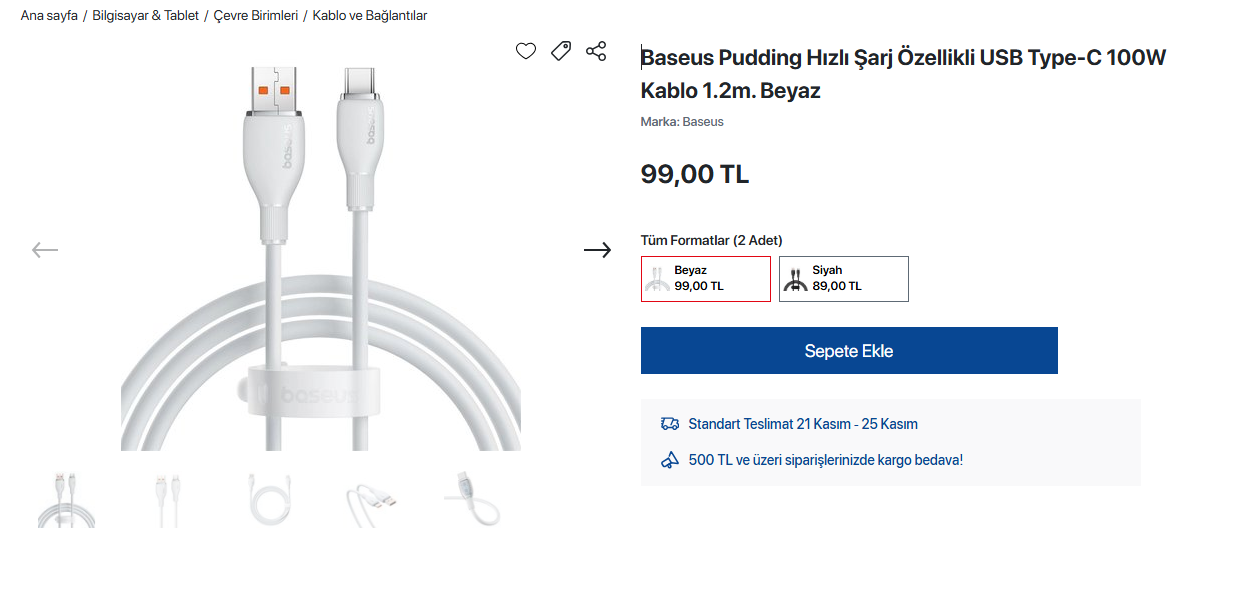Add product to favorites with heart icon
This screenshot has height=599, width=1239.
[526, 51]
